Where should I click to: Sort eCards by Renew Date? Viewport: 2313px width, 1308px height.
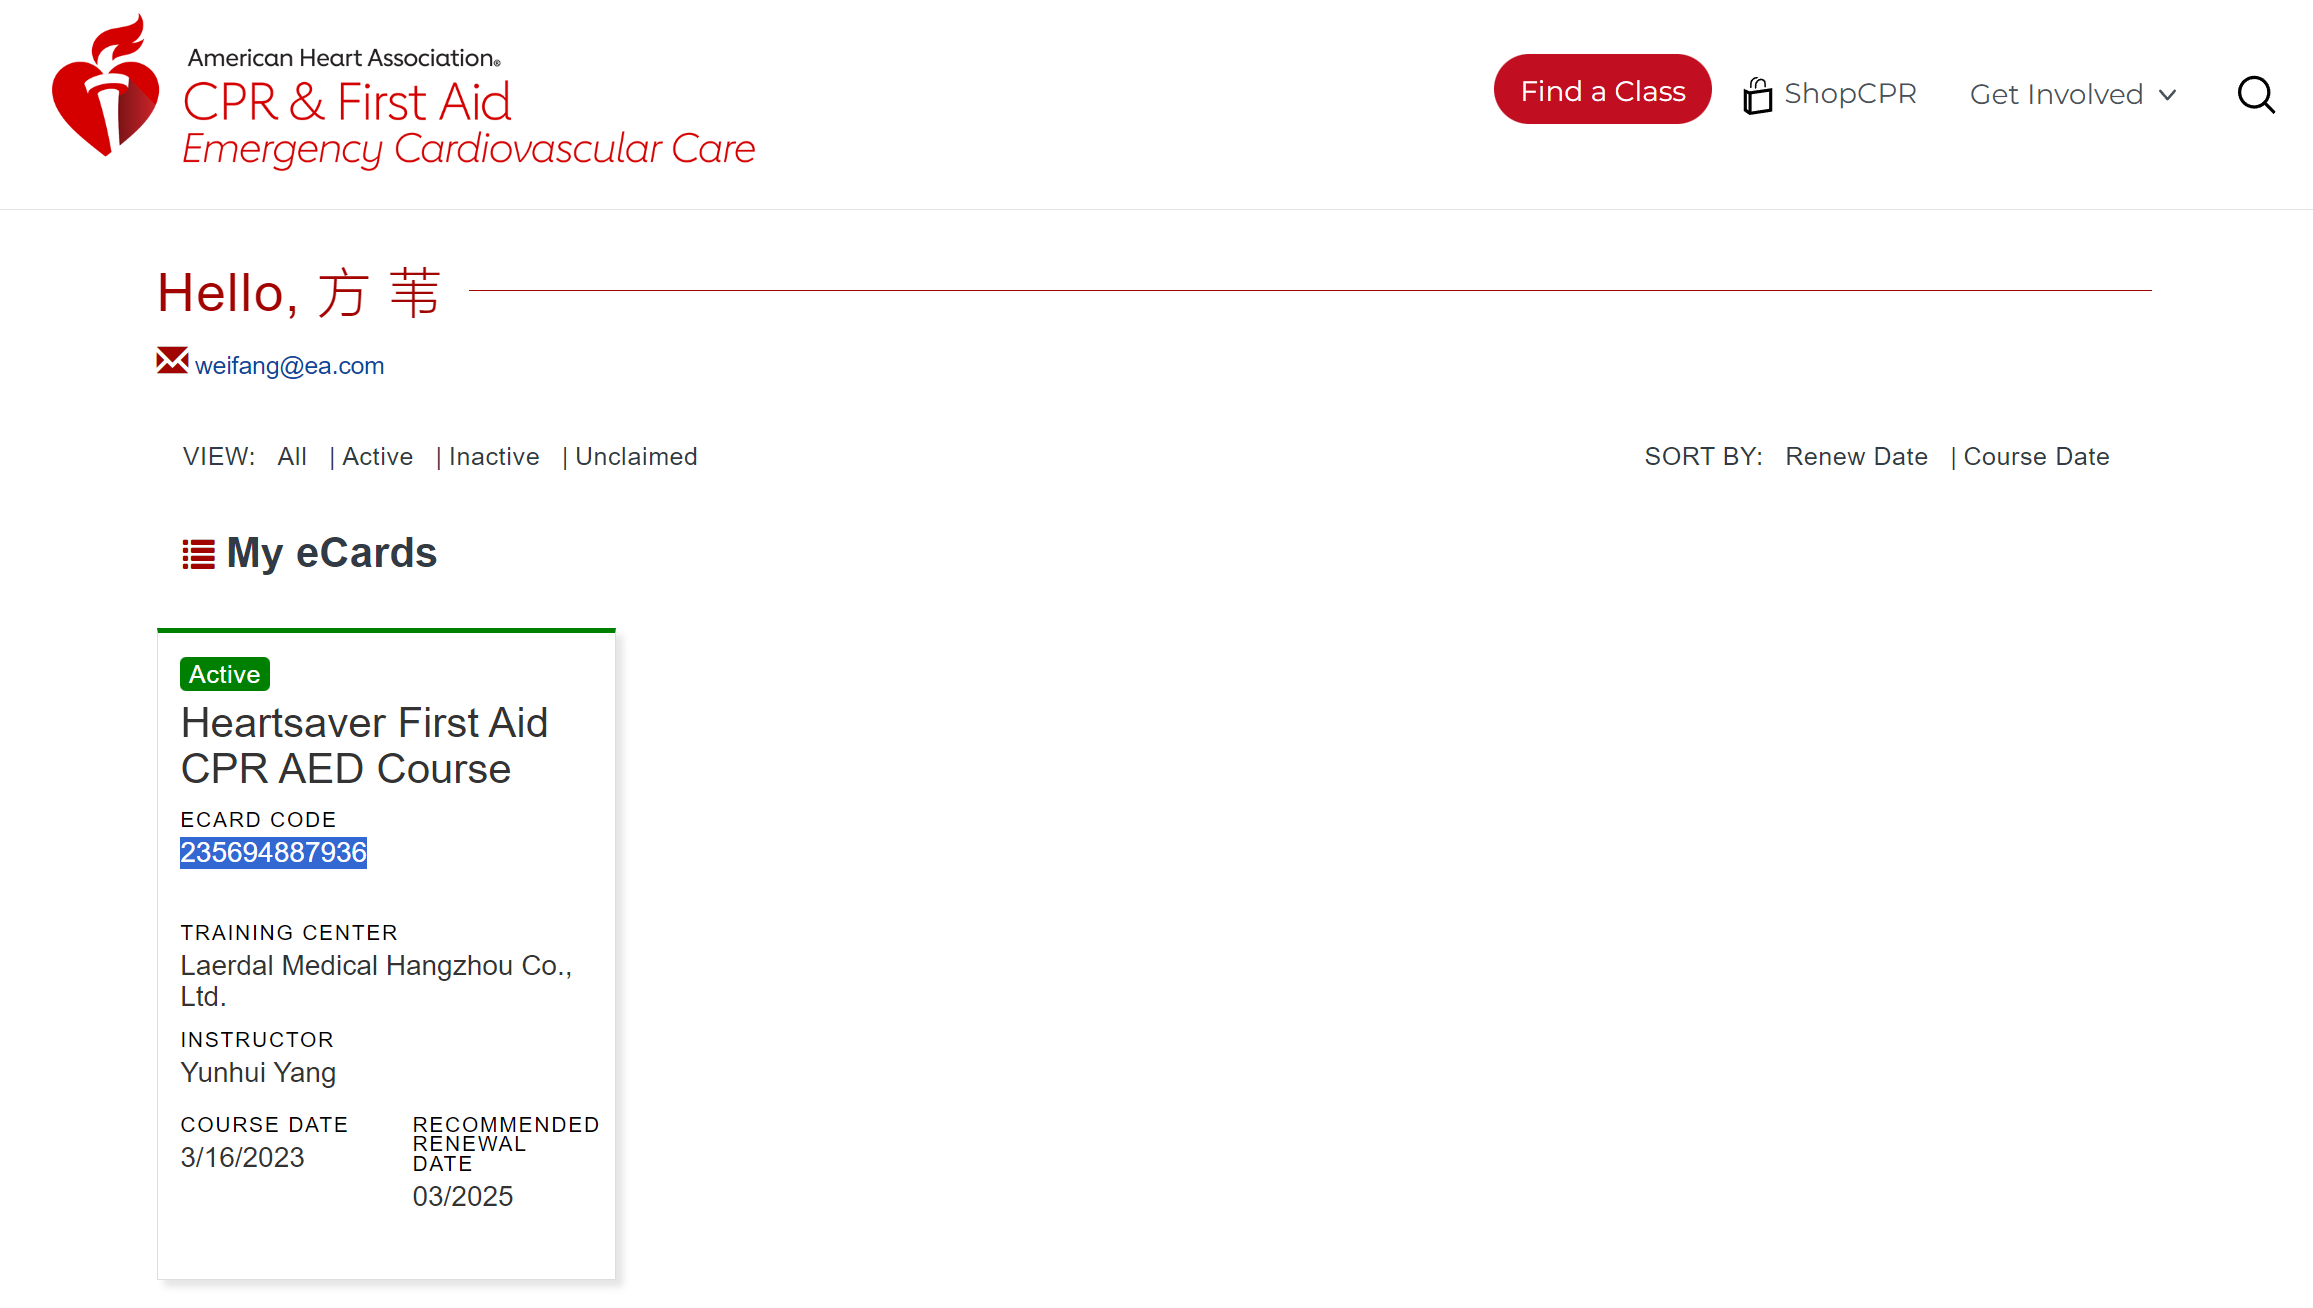(x=1856, y=457)
